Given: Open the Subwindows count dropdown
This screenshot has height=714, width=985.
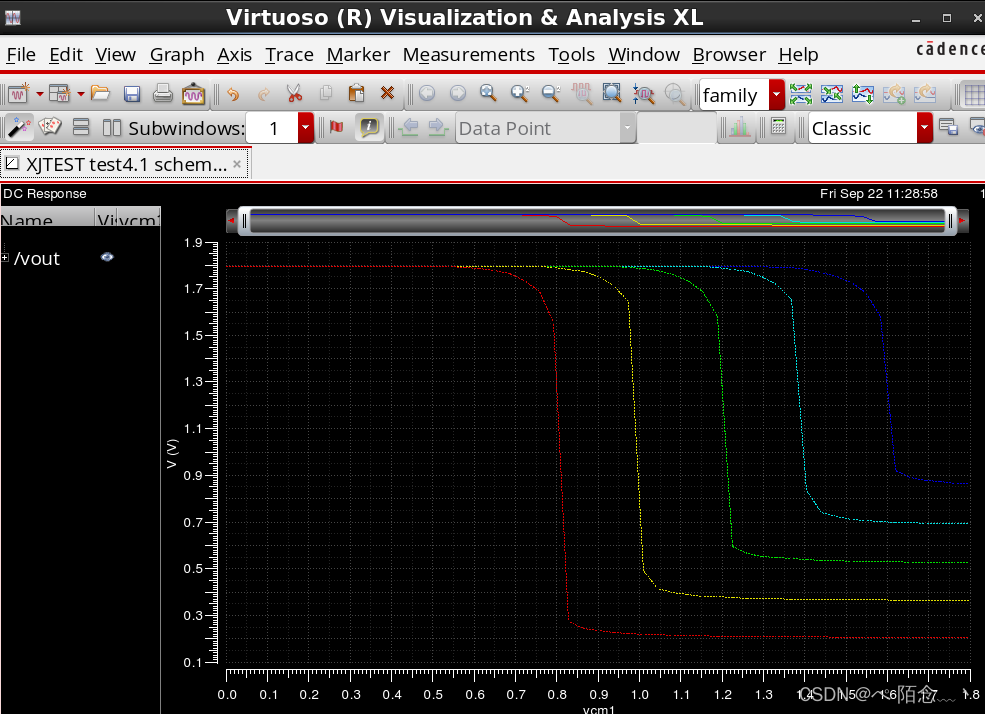Looking at the screenshot, I should tap(306, 128).
